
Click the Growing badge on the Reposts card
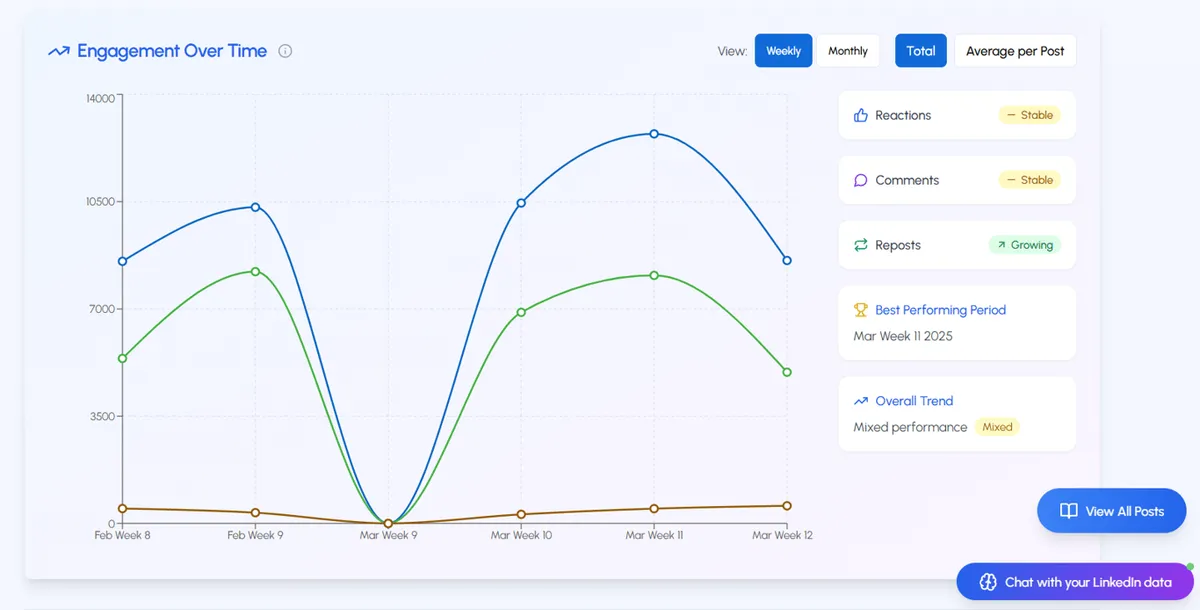point(1025,244)
